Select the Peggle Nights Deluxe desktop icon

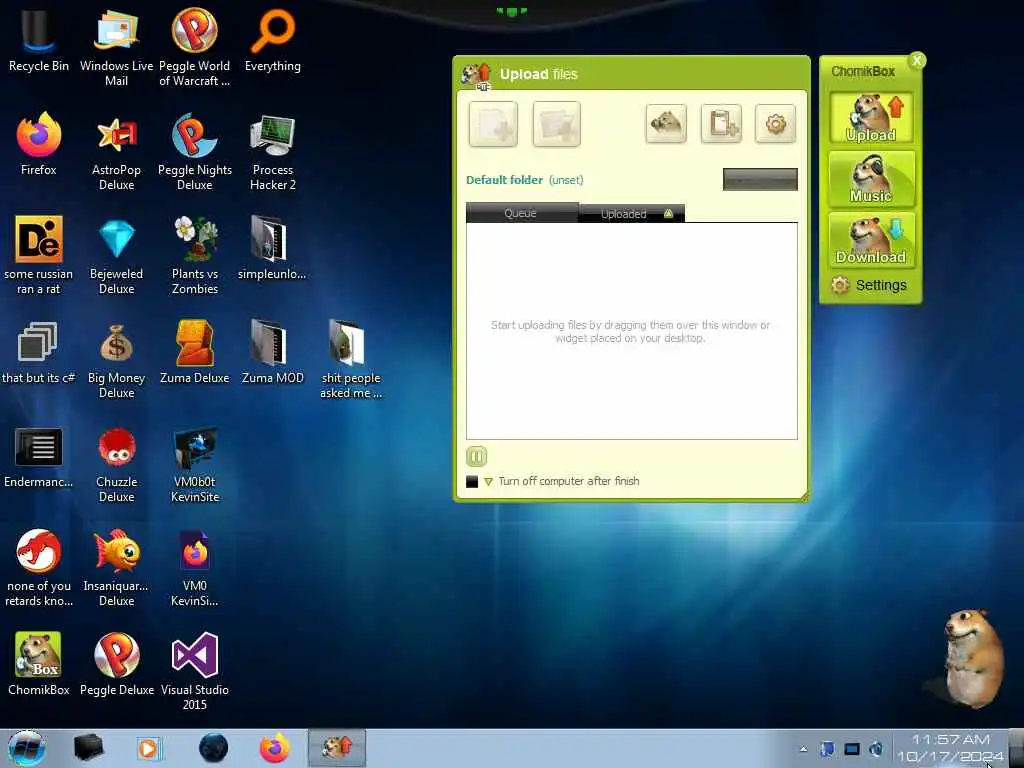coord(195,152)
